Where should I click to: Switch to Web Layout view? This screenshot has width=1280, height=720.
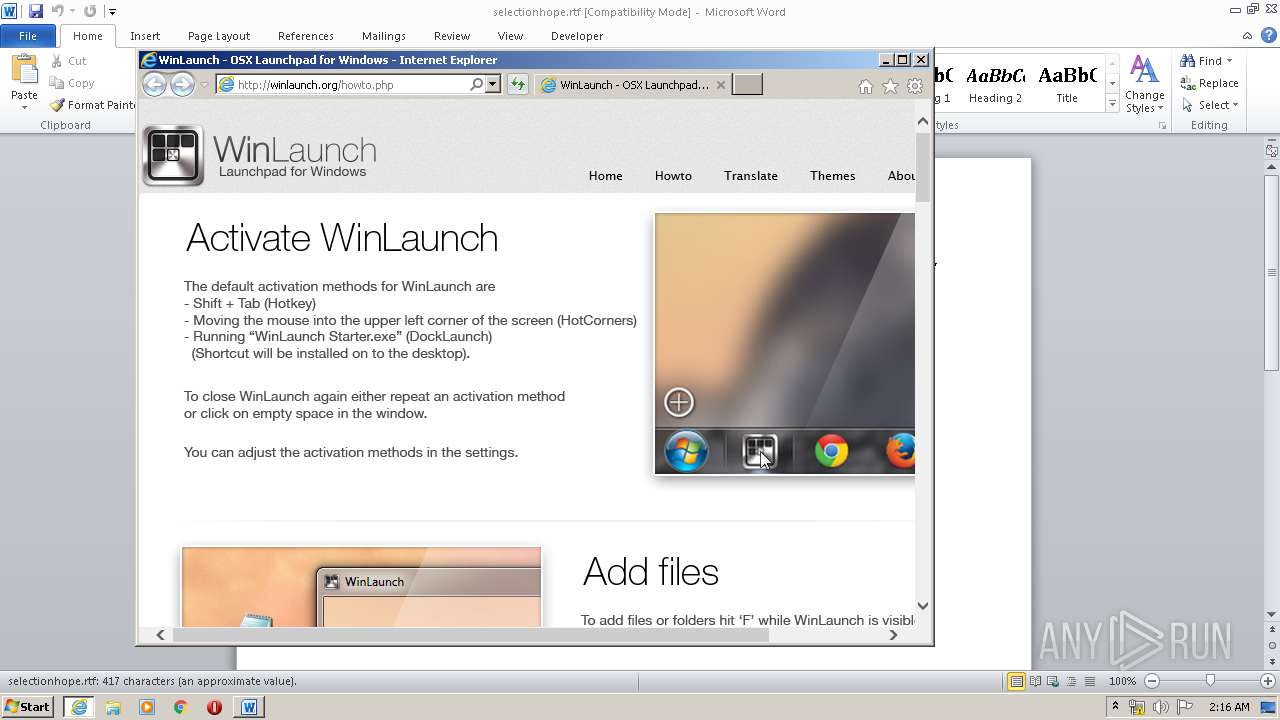click(x=1053, y=681)
